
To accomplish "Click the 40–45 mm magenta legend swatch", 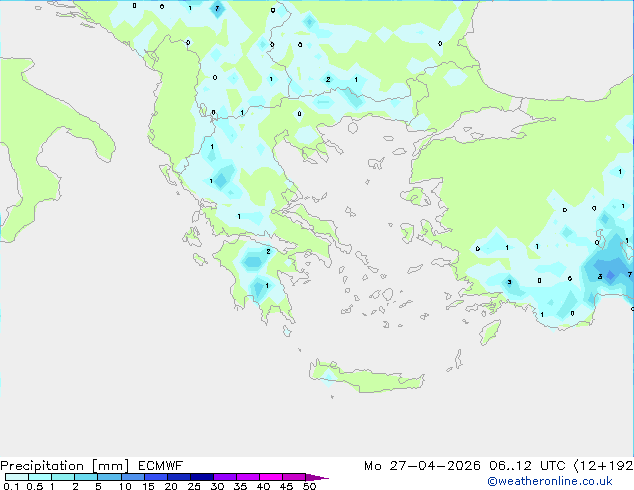I will point(271,477).
